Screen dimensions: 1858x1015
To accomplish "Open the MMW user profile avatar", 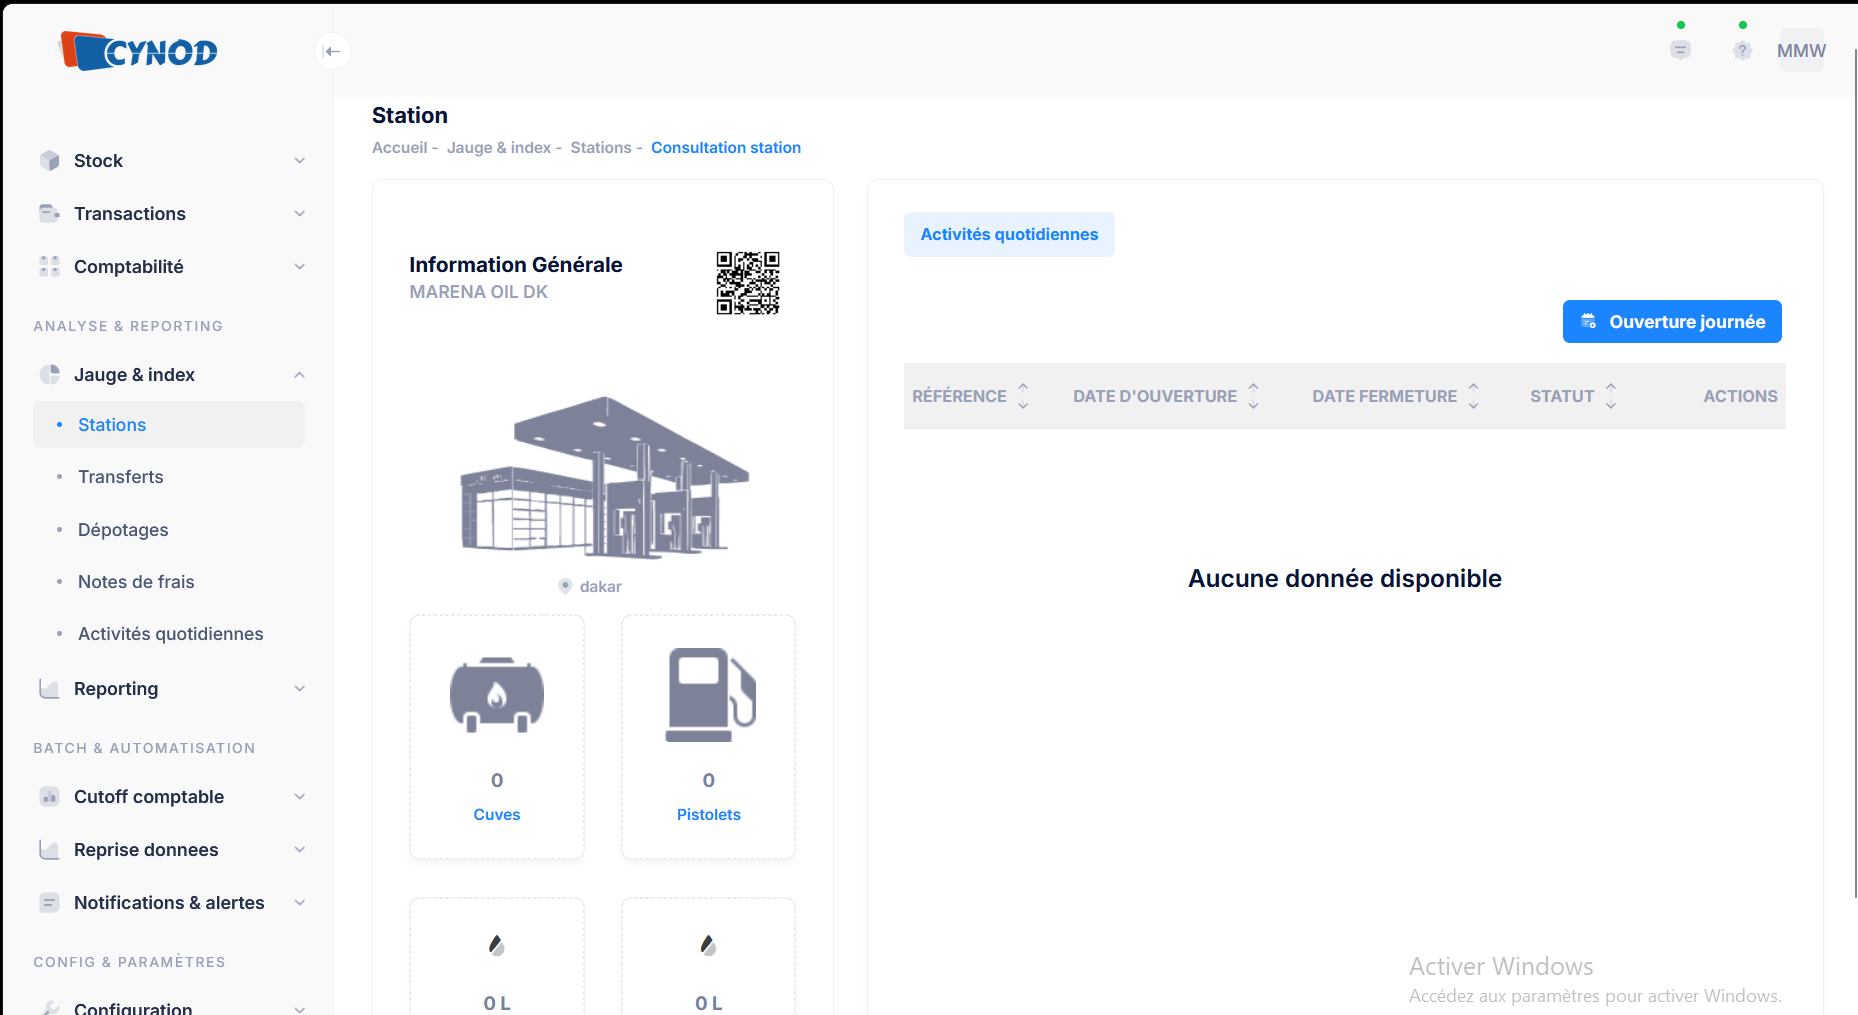I will coord(1801,51).
